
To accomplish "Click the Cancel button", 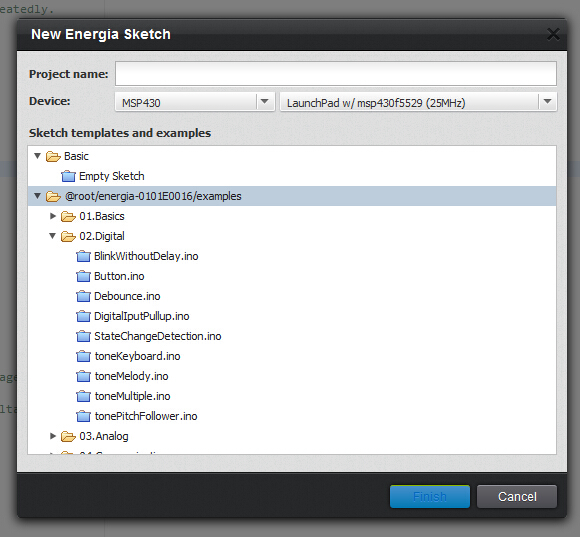I will coord(517,496).
